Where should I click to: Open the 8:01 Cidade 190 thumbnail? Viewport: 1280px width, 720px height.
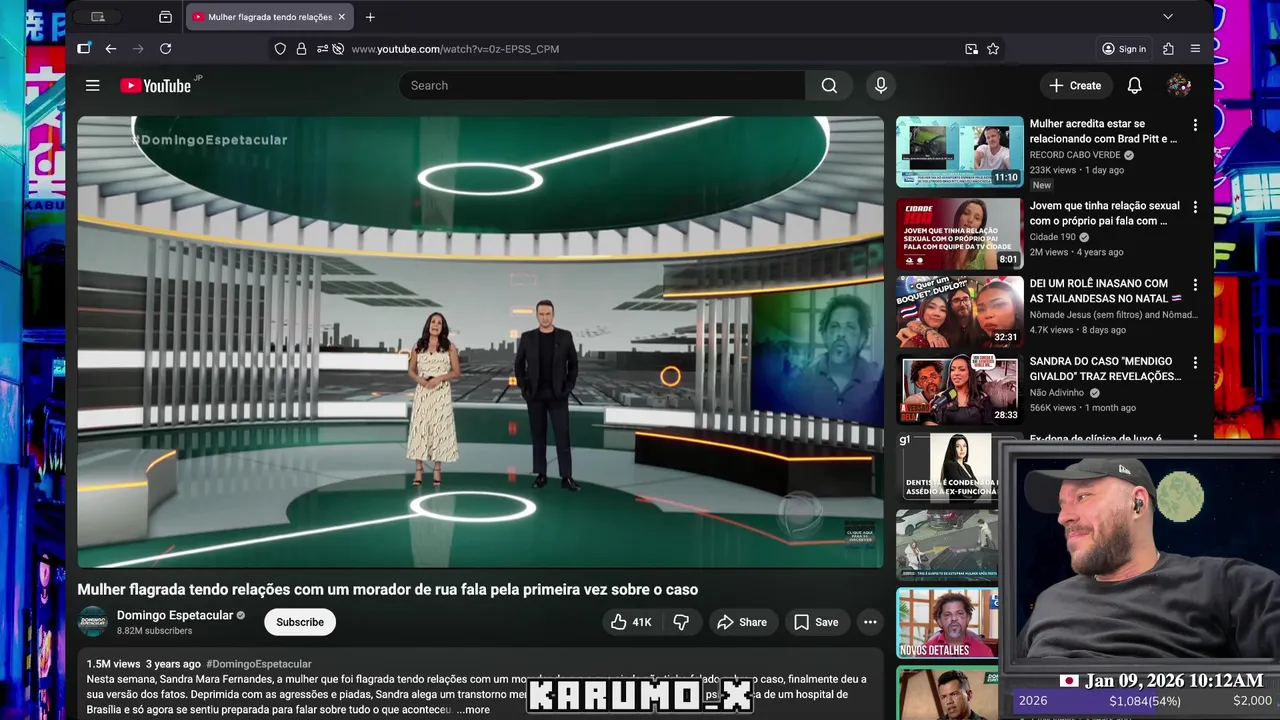(x=960, y=234)
